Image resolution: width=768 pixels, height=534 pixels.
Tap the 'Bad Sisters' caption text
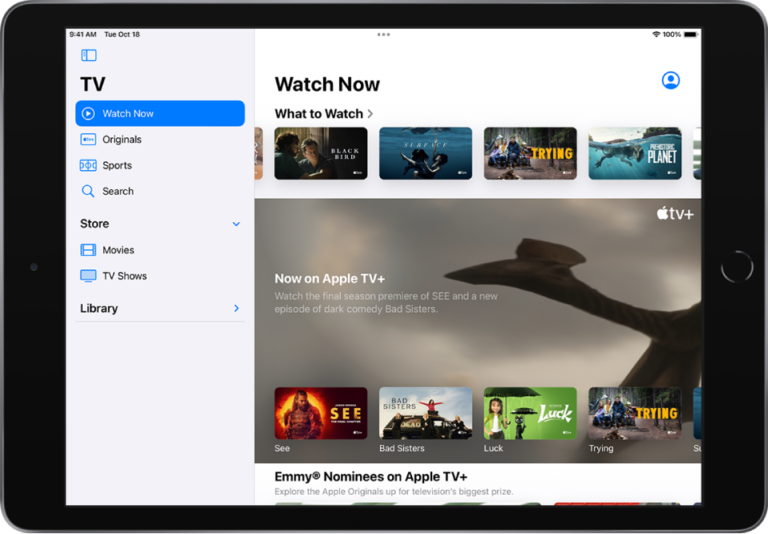pyautogui.click(x=402, y=448)
